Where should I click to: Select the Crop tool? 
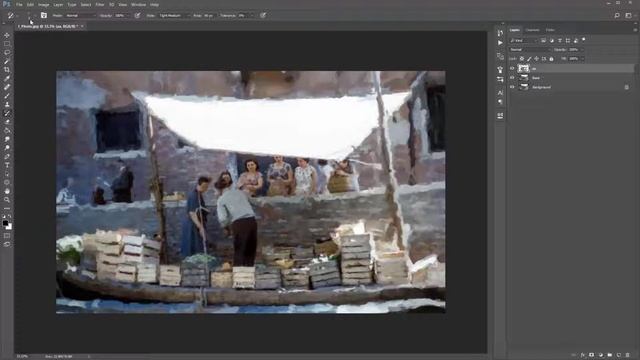7,70
